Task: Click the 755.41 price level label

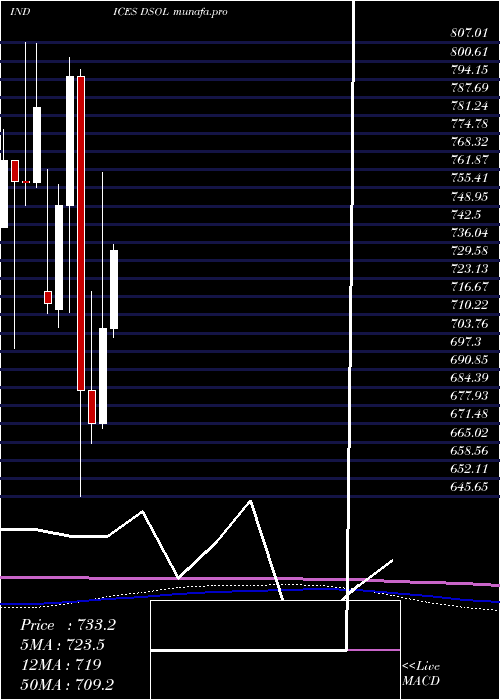Action: point(469,178)
